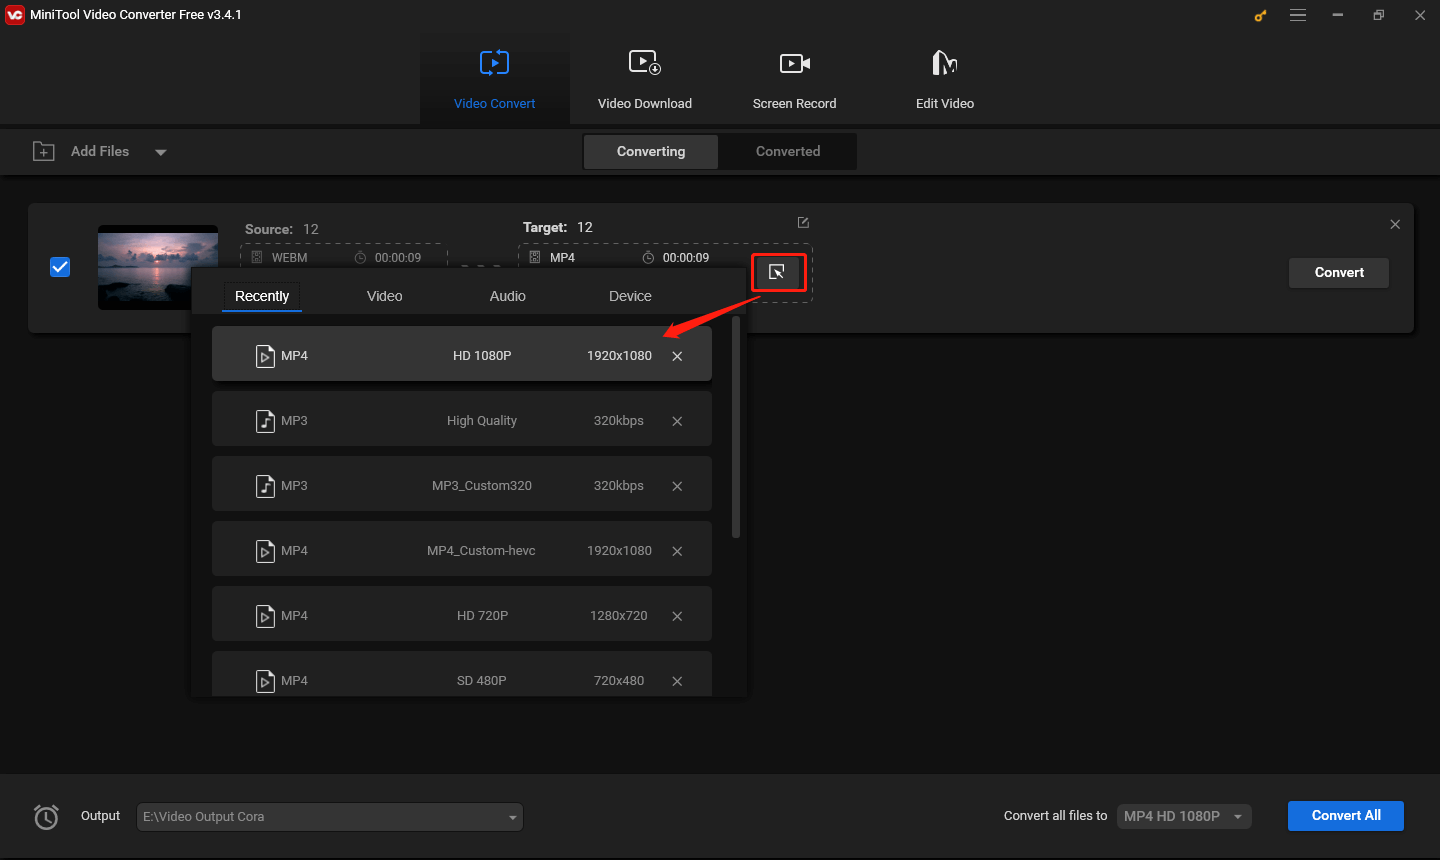The width and height of the screenshot is (1440, 860).
Task: Delete the MP4 HD 1080P preset
Action: (x=677, y=356)
